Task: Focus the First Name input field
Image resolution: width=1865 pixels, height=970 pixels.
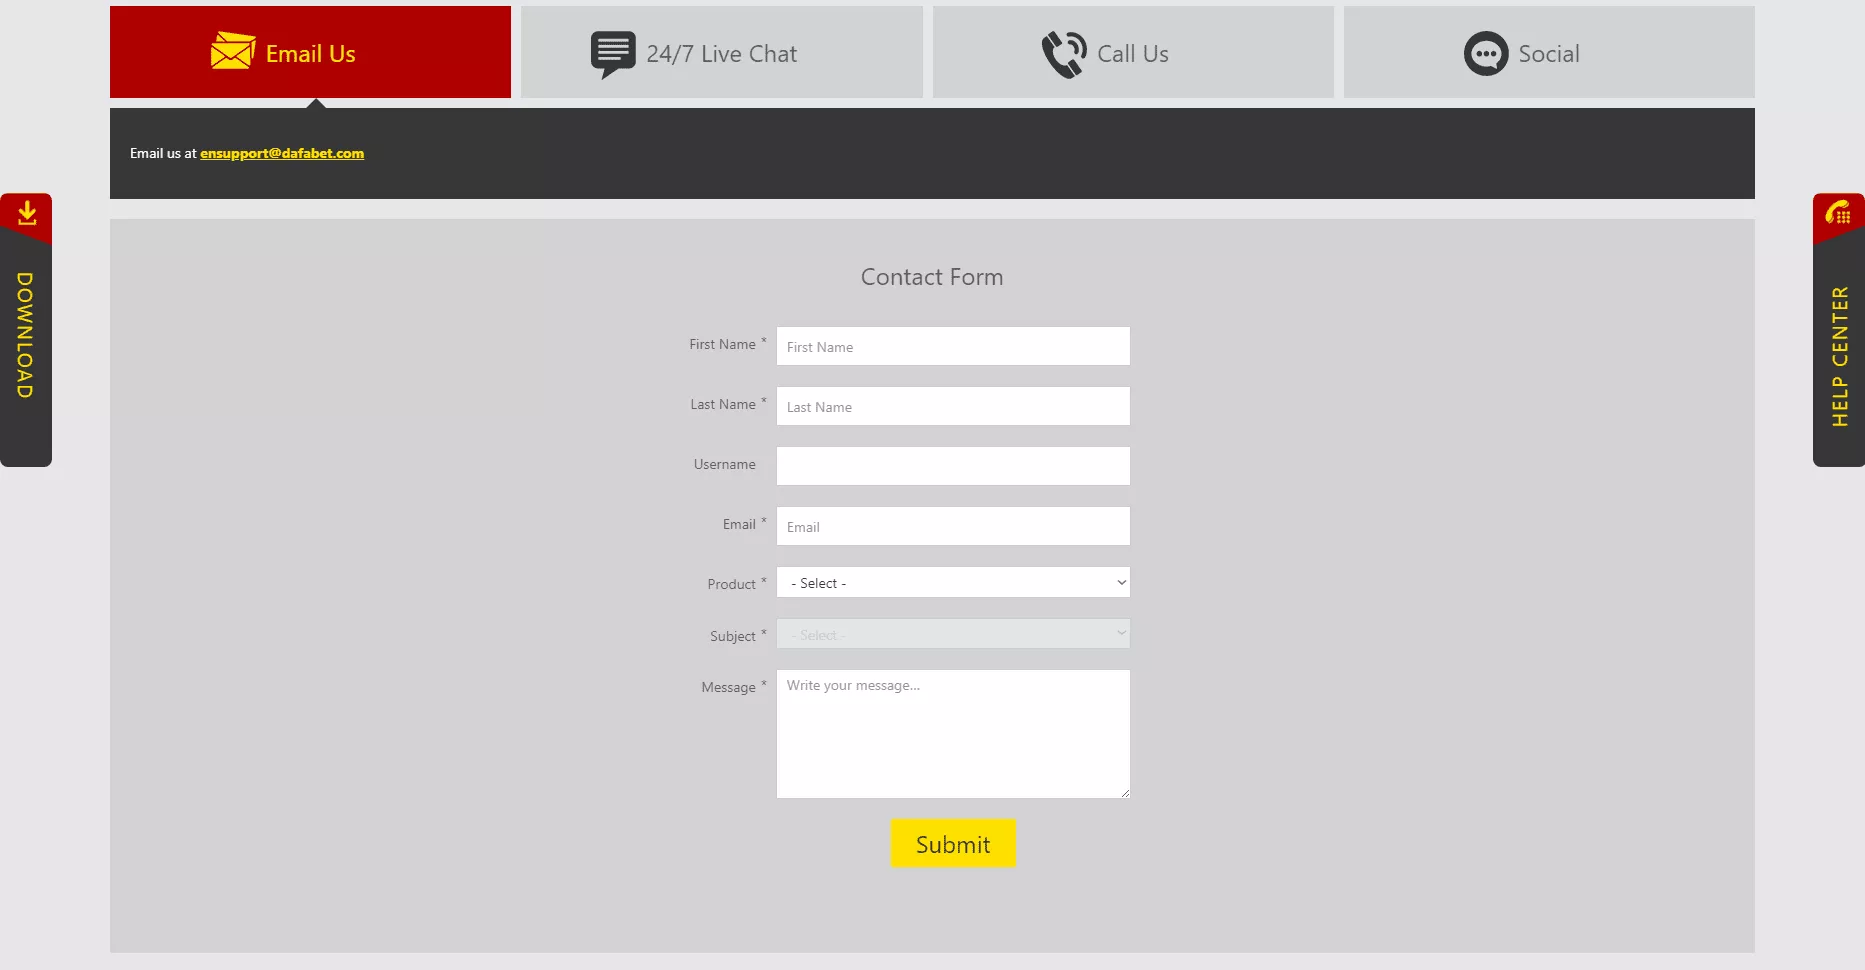Action: (953, 347)
